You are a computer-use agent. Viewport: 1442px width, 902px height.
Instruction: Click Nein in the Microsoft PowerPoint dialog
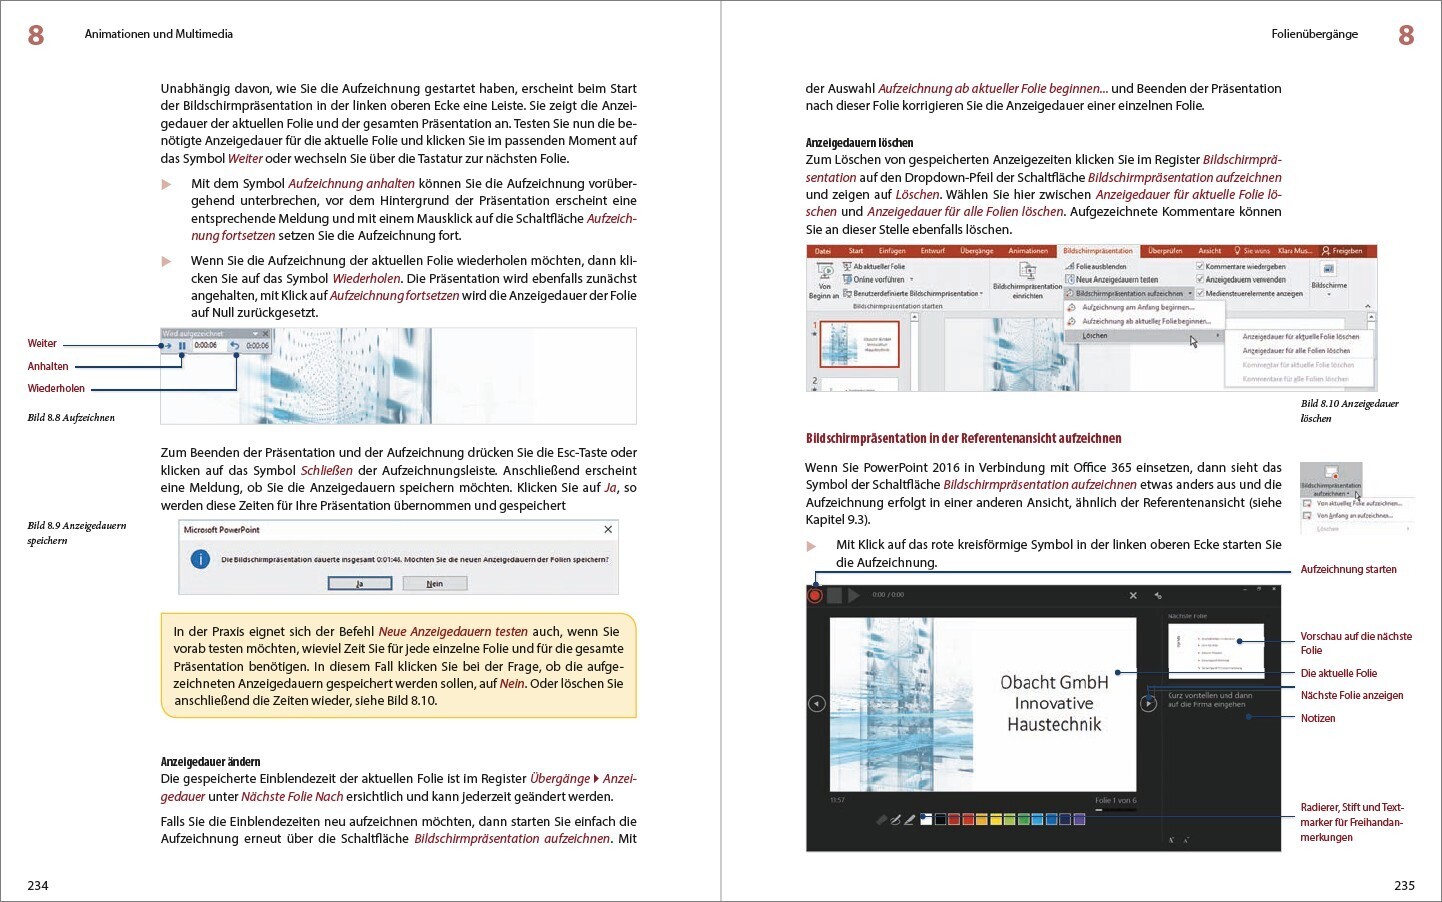pos(435,583)
